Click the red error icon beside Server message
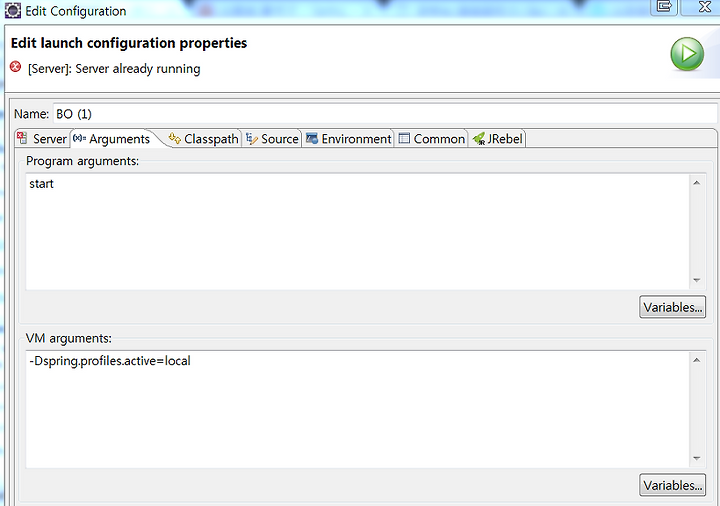720x506 pixels. click(x=16, y=67)
